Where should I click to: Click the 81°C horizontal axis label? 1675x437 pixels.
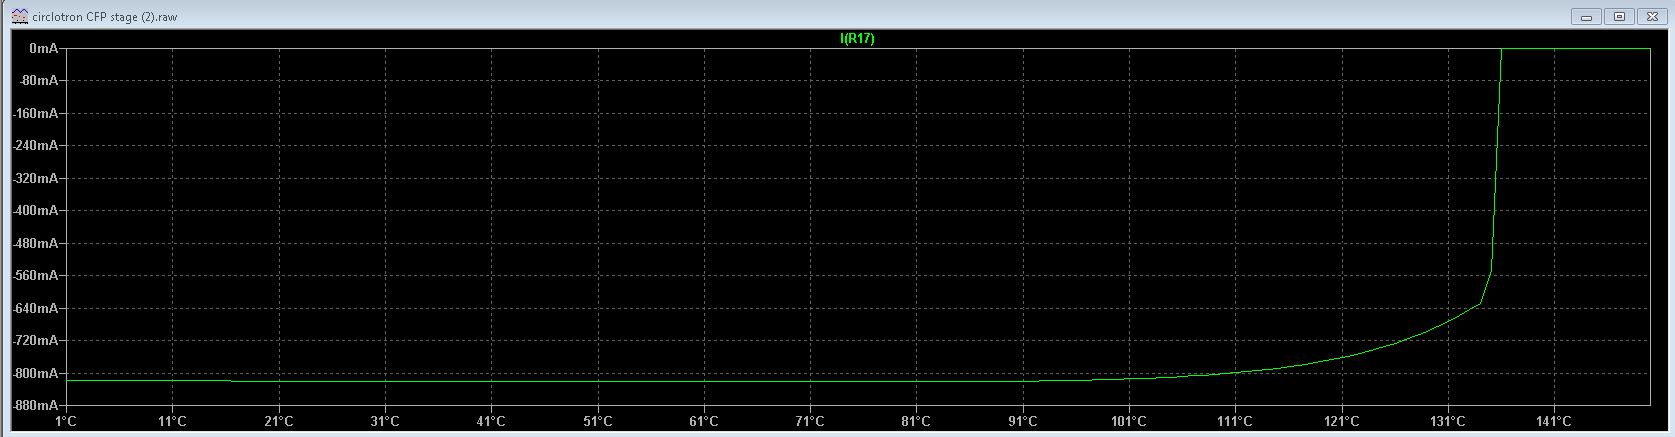(916, 421)
